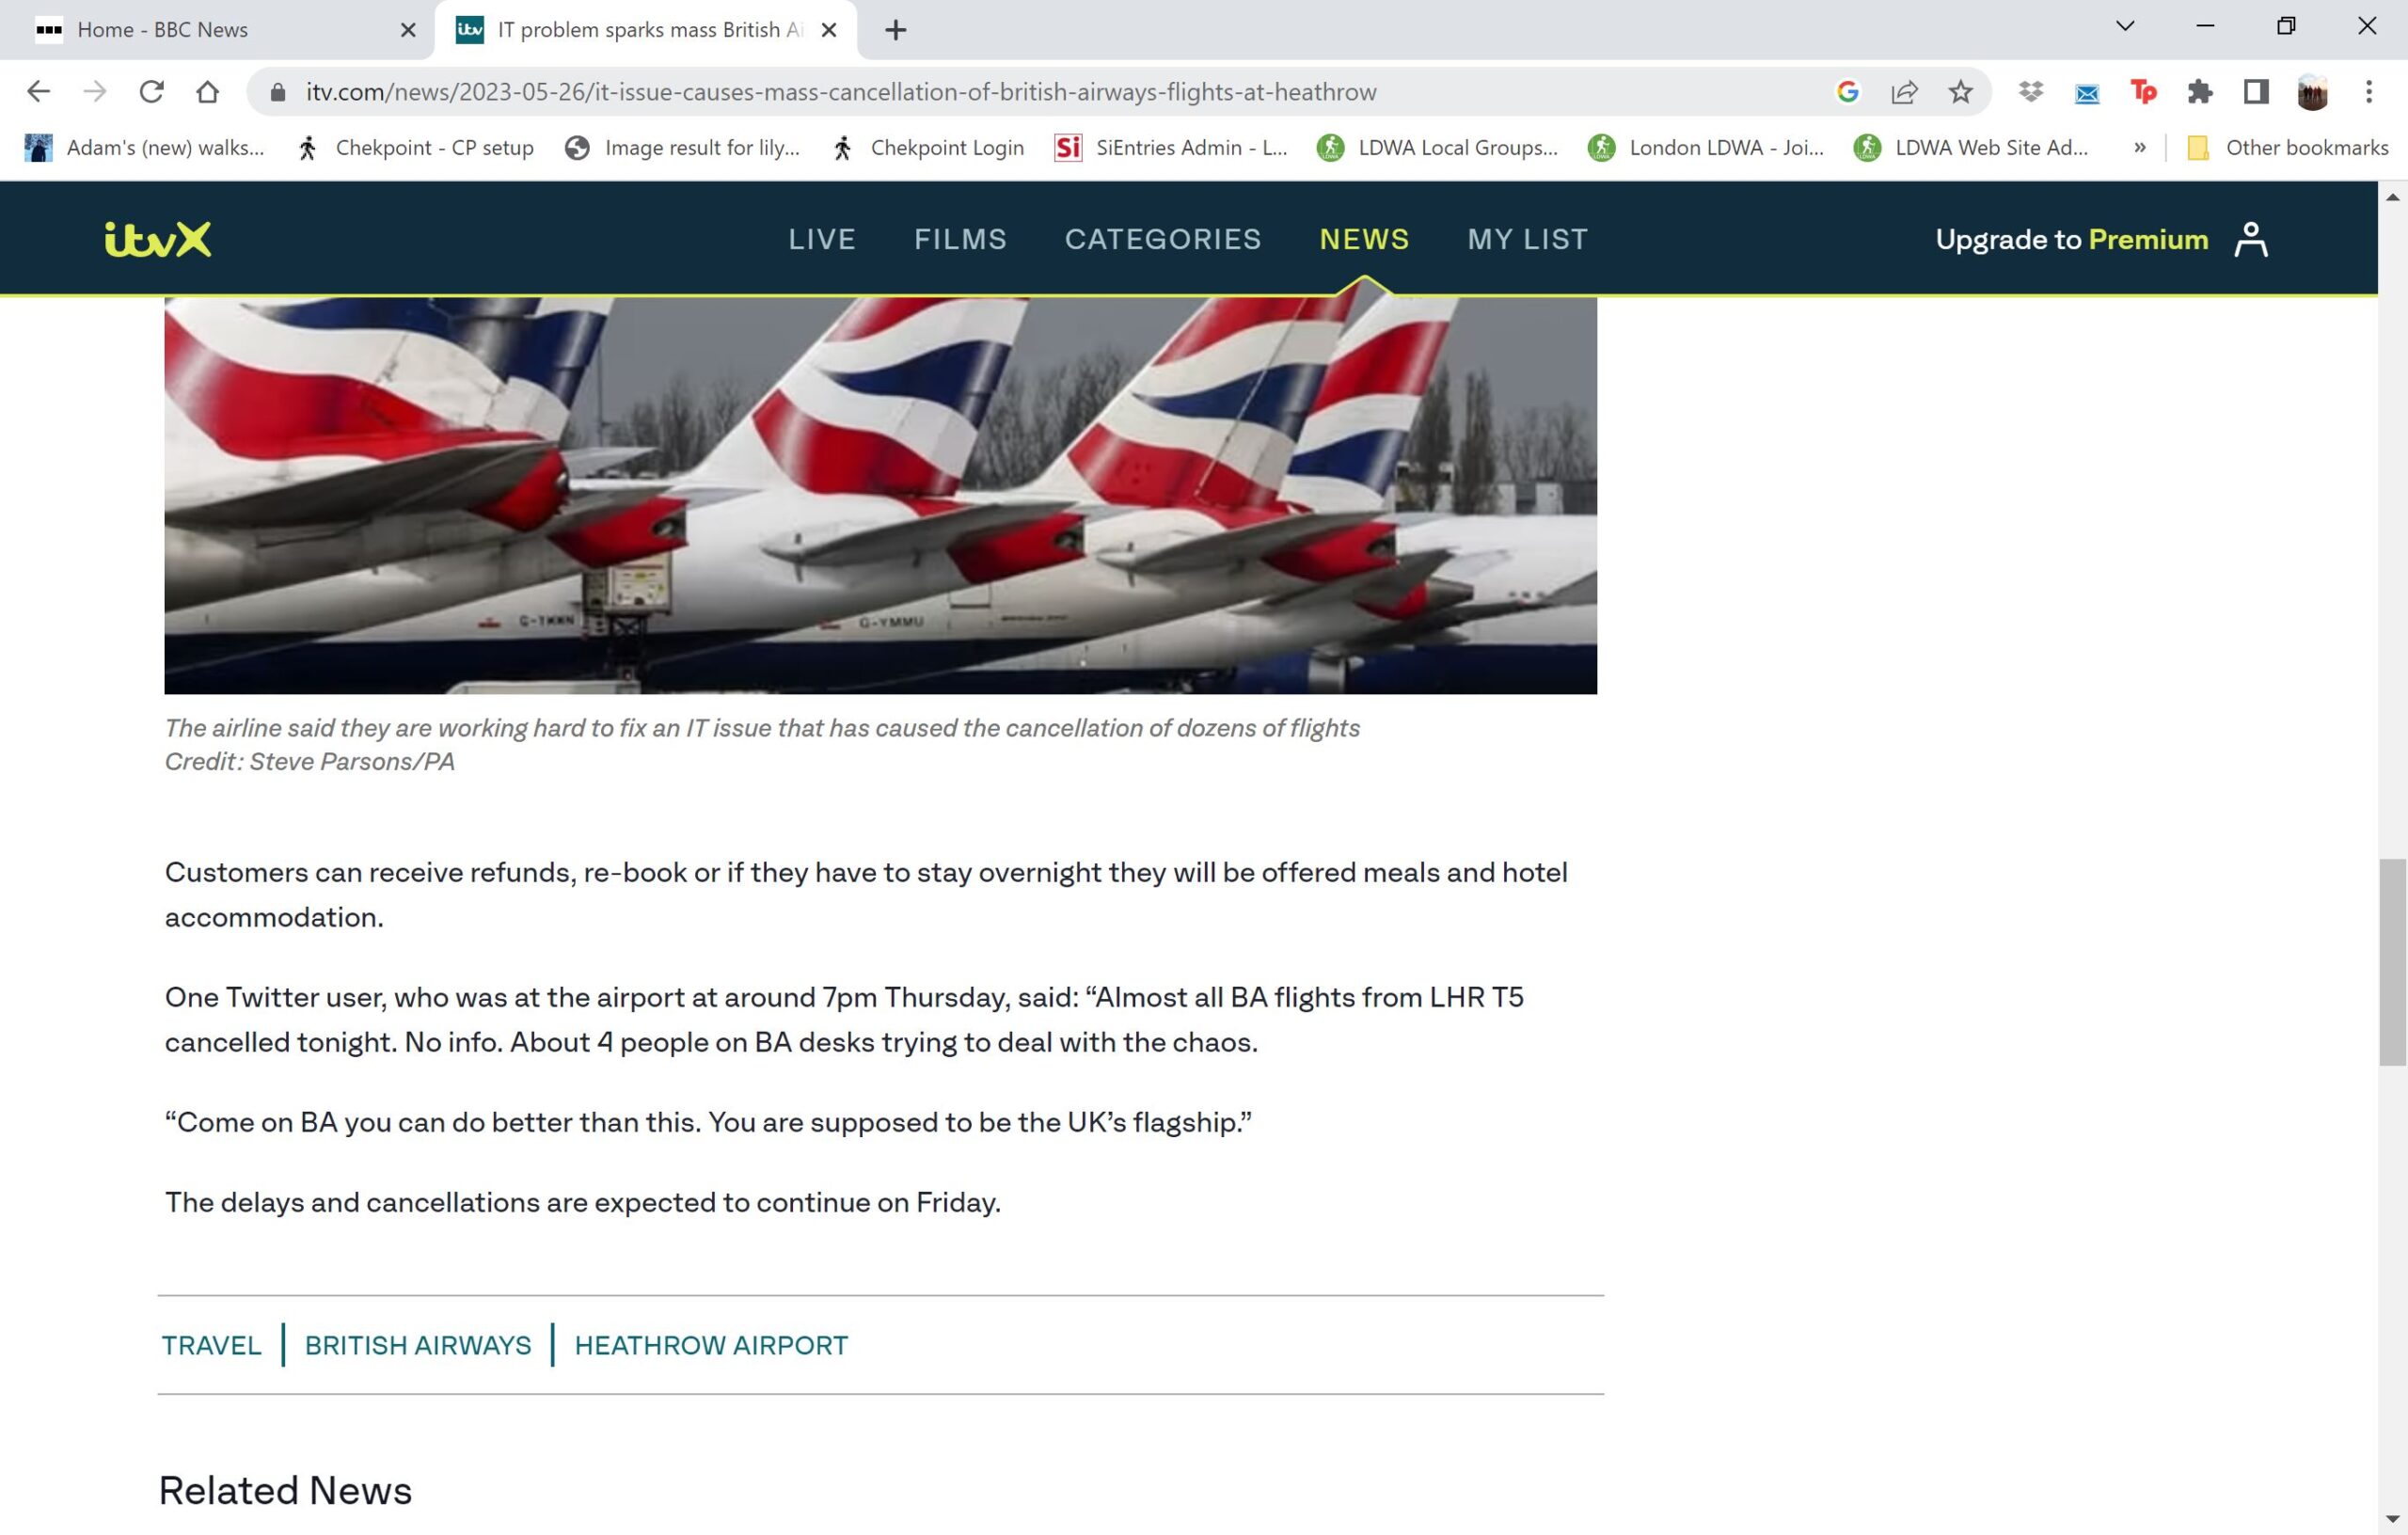This screenshot has width=2408, height=1535.
Task: Click the Google icon in address bar
Action: (x=1847, y=92)
